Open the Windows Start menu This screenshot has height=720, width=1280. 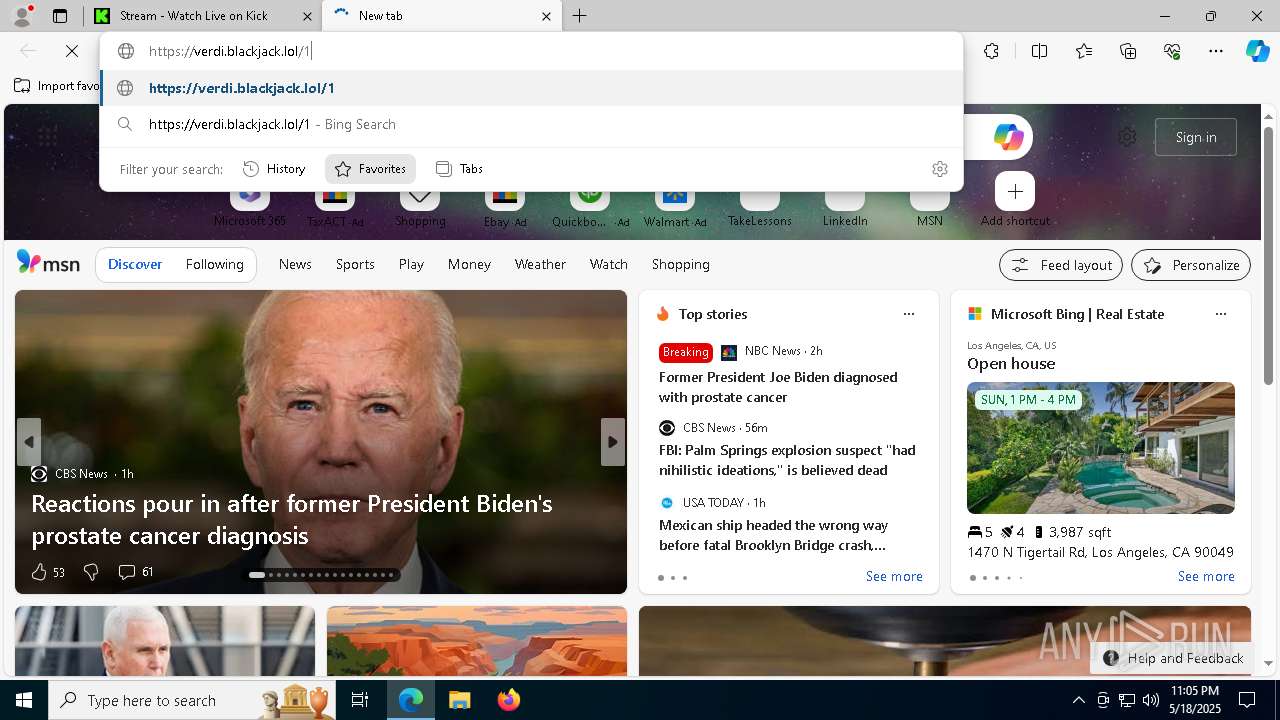[x=24, y=700]
